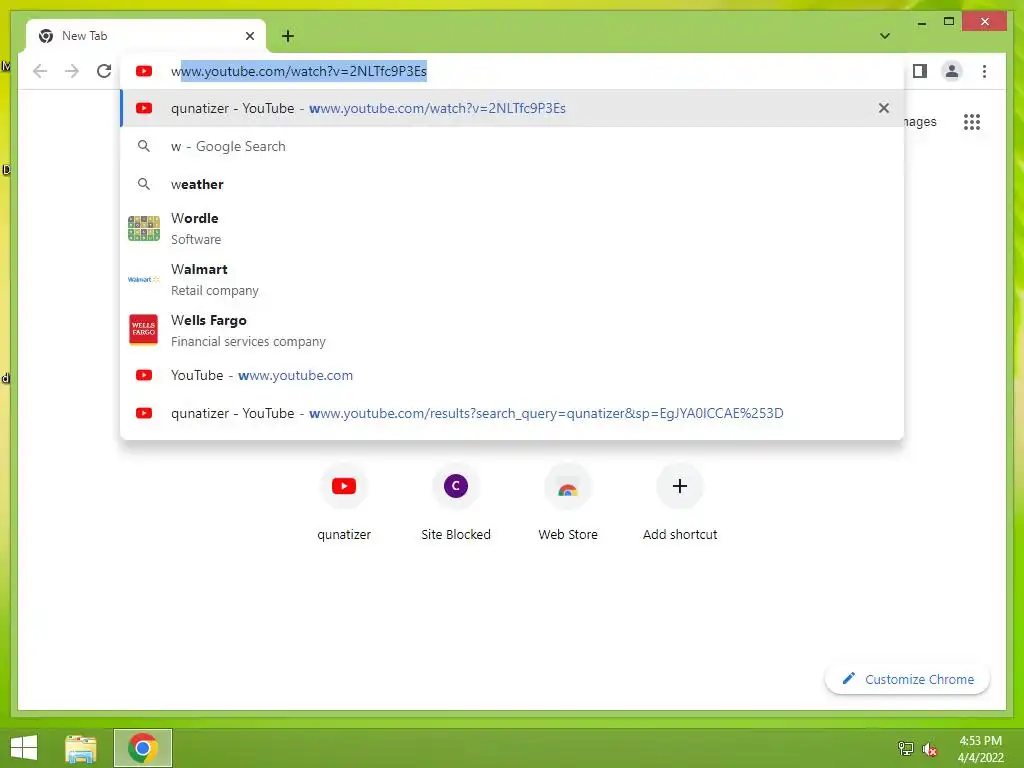
Task: Click the YouTube icon in address bar
Action: coord(144,71)
